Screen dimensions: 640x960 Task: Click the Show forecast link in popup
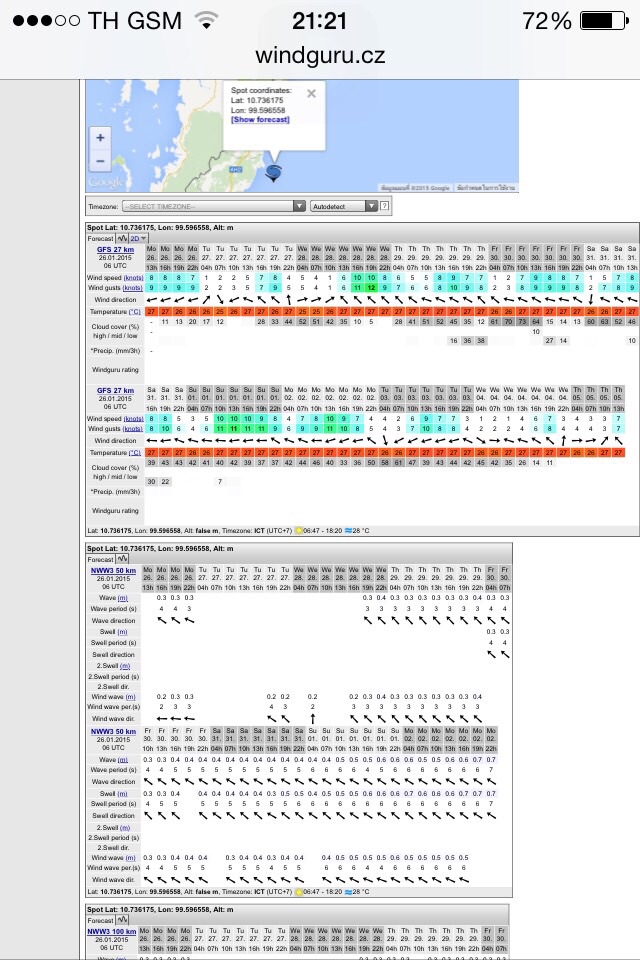[x=260, y=119]
